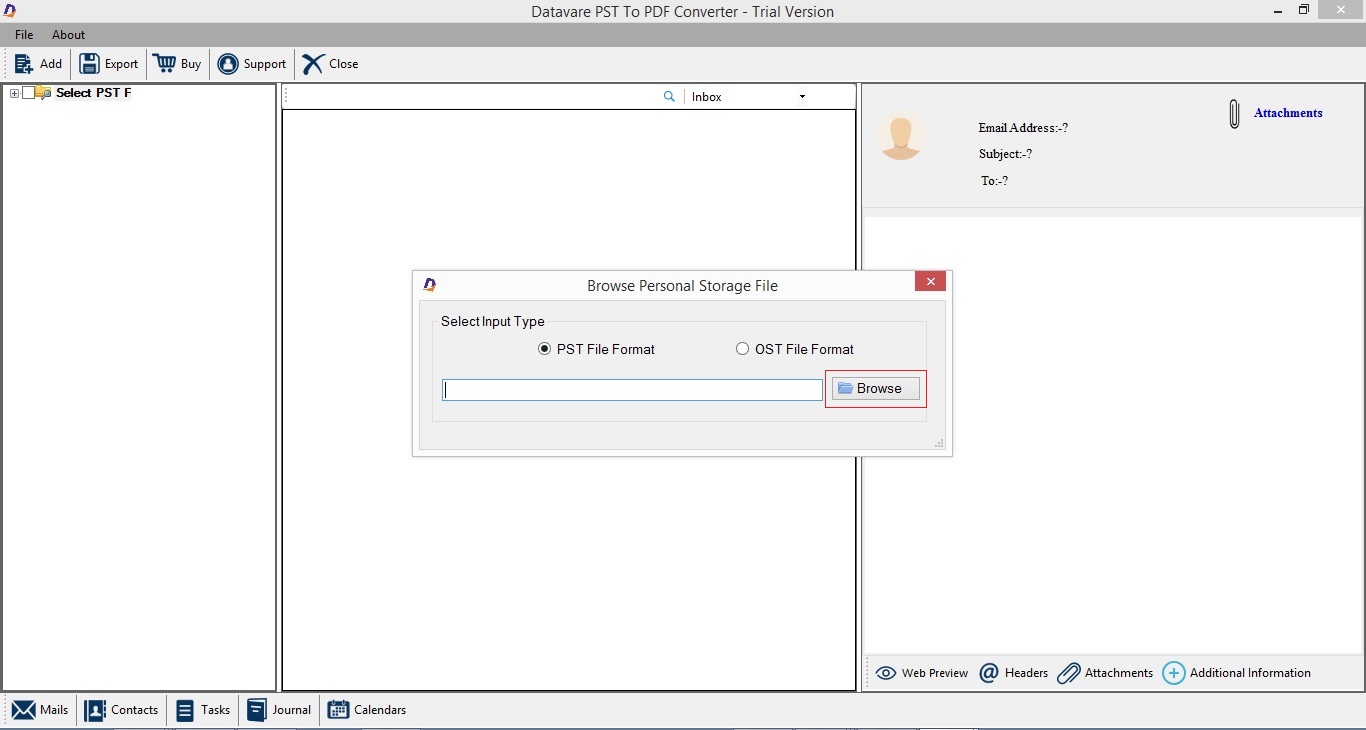Tick the Select PST F tree checkbox
Viewport: 1366px width, 730px height.
click(x=28, y=93)
